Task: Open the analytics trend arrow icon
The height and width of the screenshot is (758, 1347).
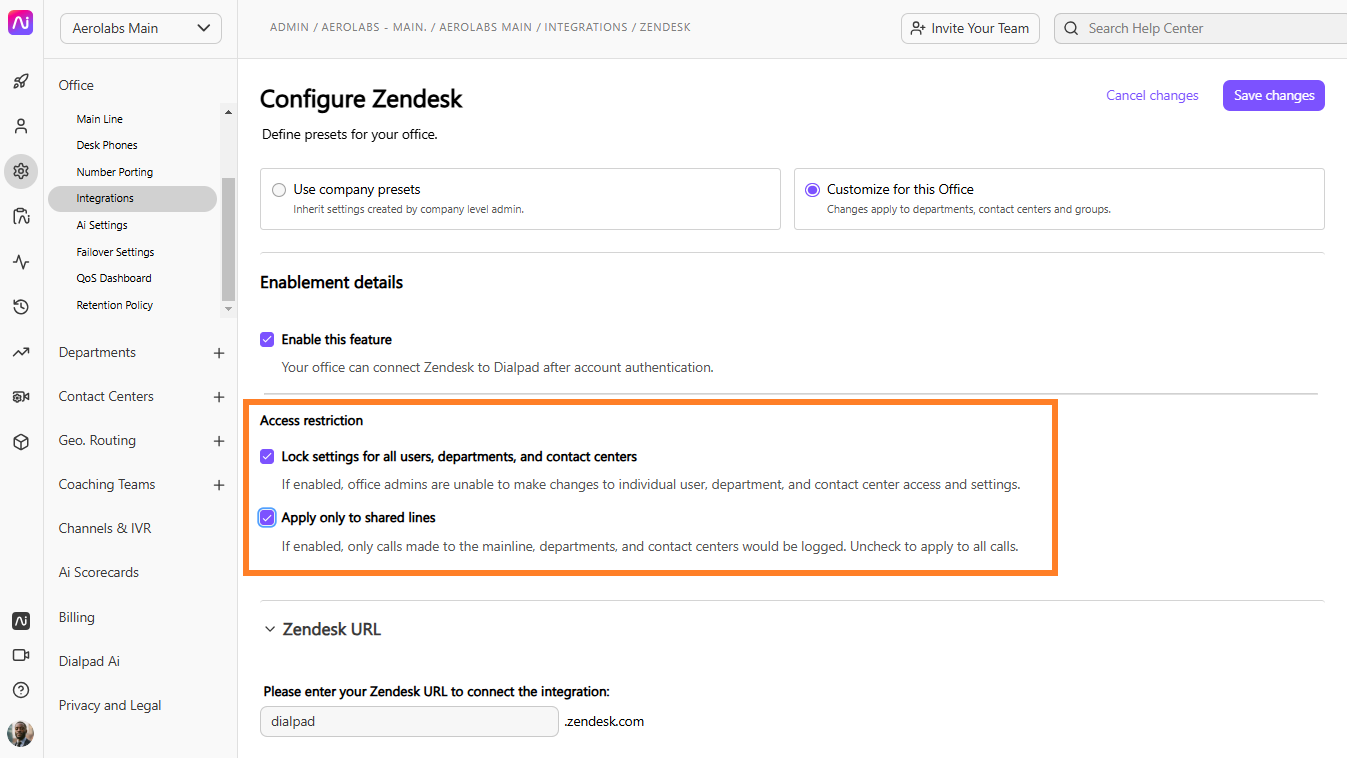Action: (x=21, y=352)
